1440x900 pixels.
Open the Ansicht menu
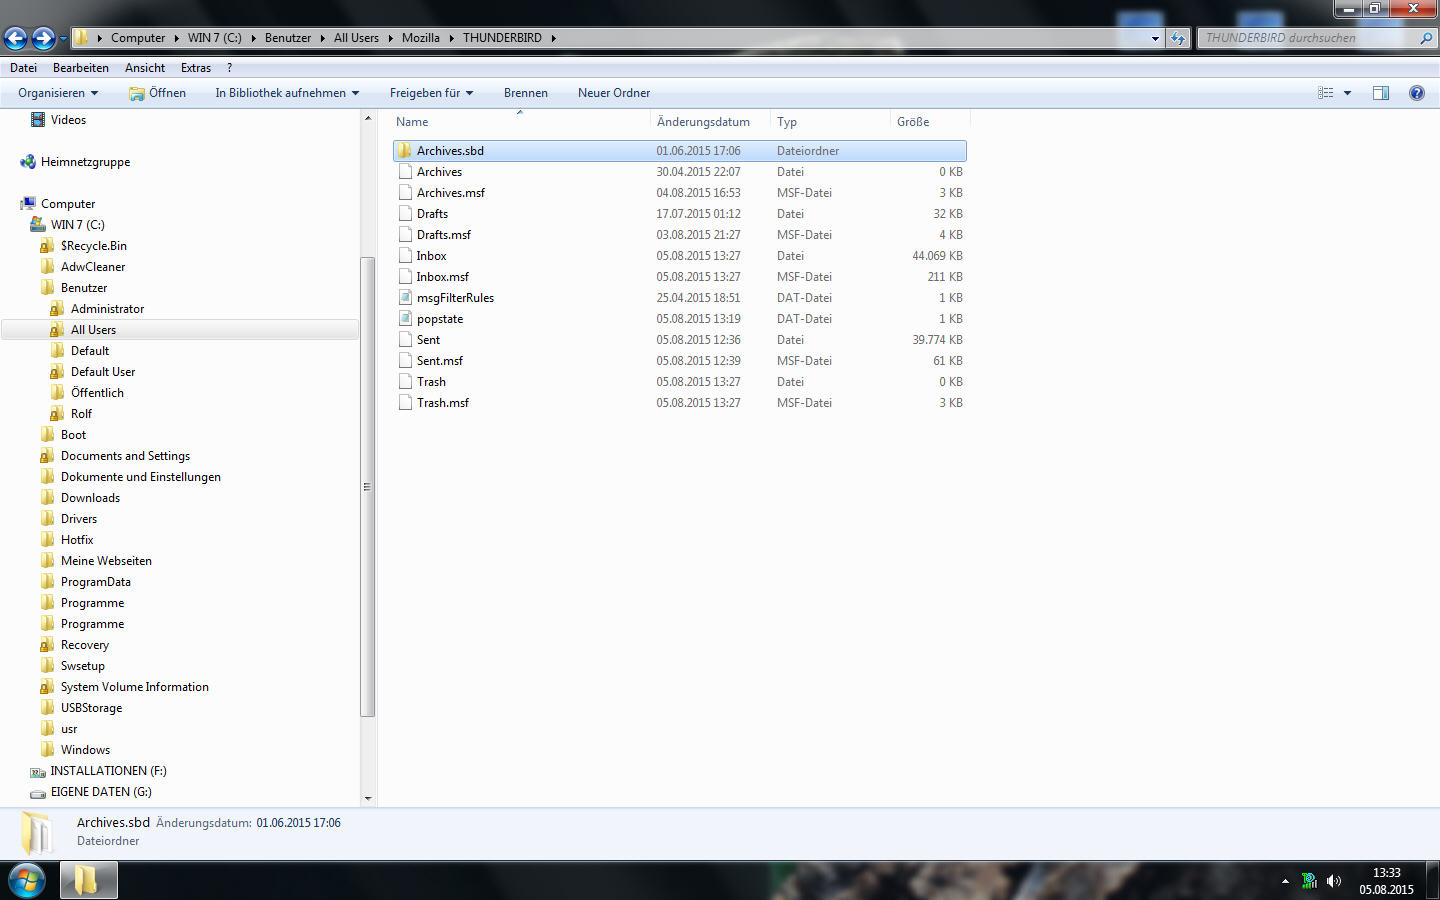tap(145, 68)
